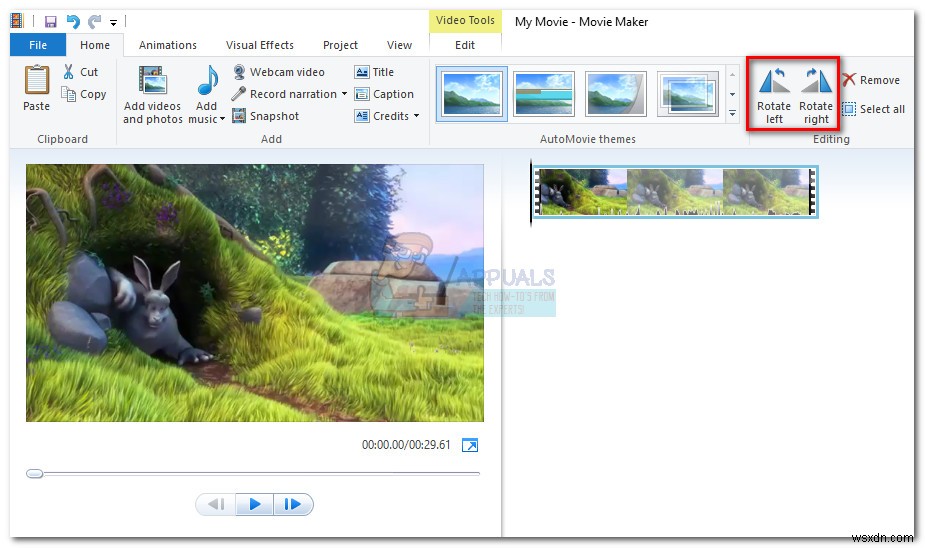Click the Add music note icon
Screen dimensions: 925x548
206,81
